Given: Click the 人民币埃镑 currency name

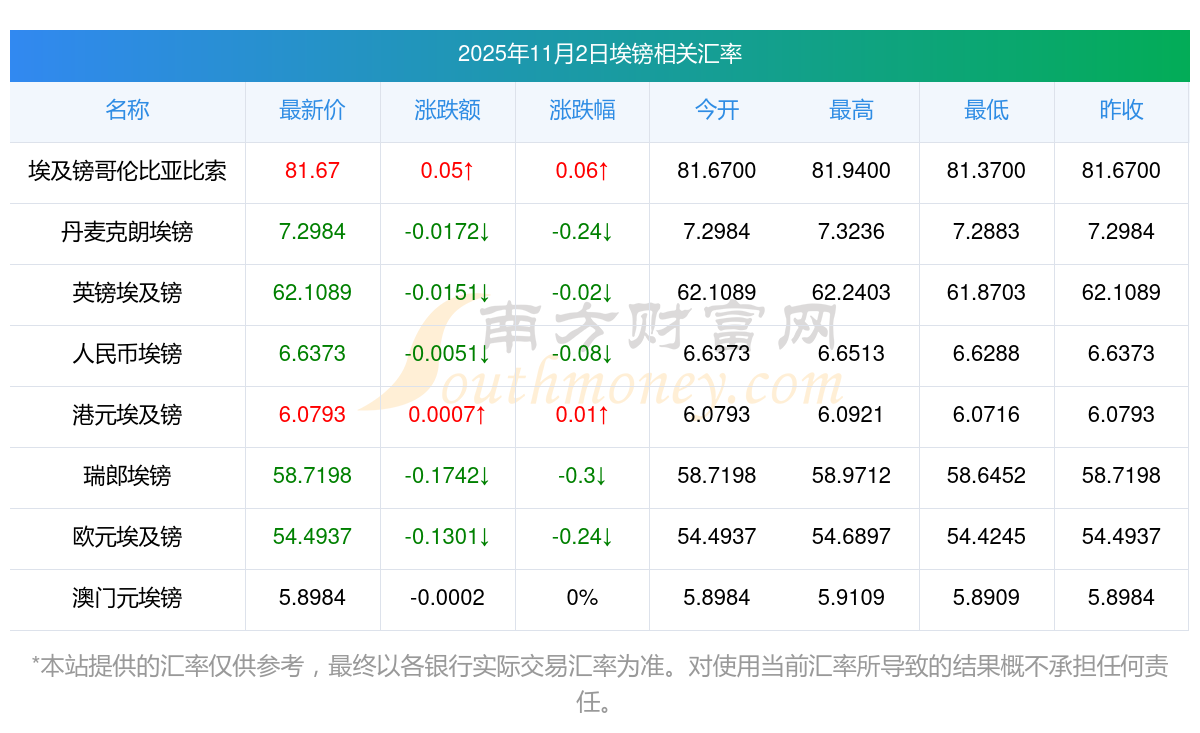Looking at the screenshot, I should (x=127, y=354).
